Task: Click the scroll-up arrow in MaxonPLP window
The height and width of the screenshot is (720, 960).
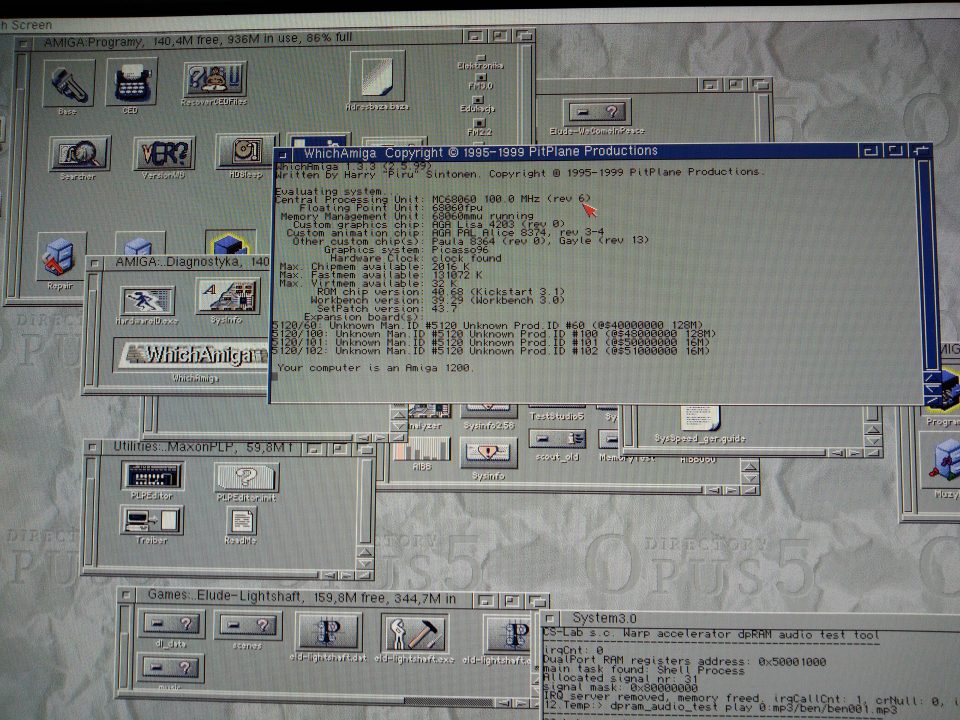Action: pyautogui.click(x=366, y=552)
